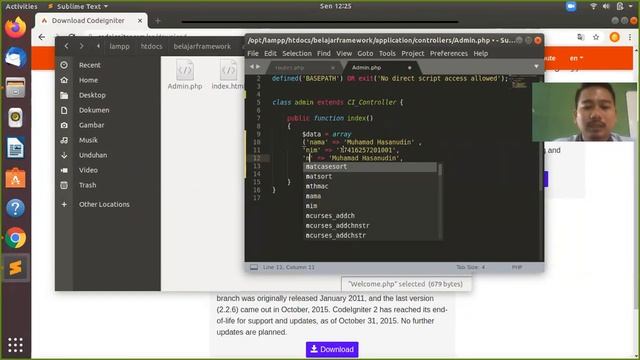Screen dimensions: 640x360
Task: Open Chrome three-dot menu
Action: 630,37
